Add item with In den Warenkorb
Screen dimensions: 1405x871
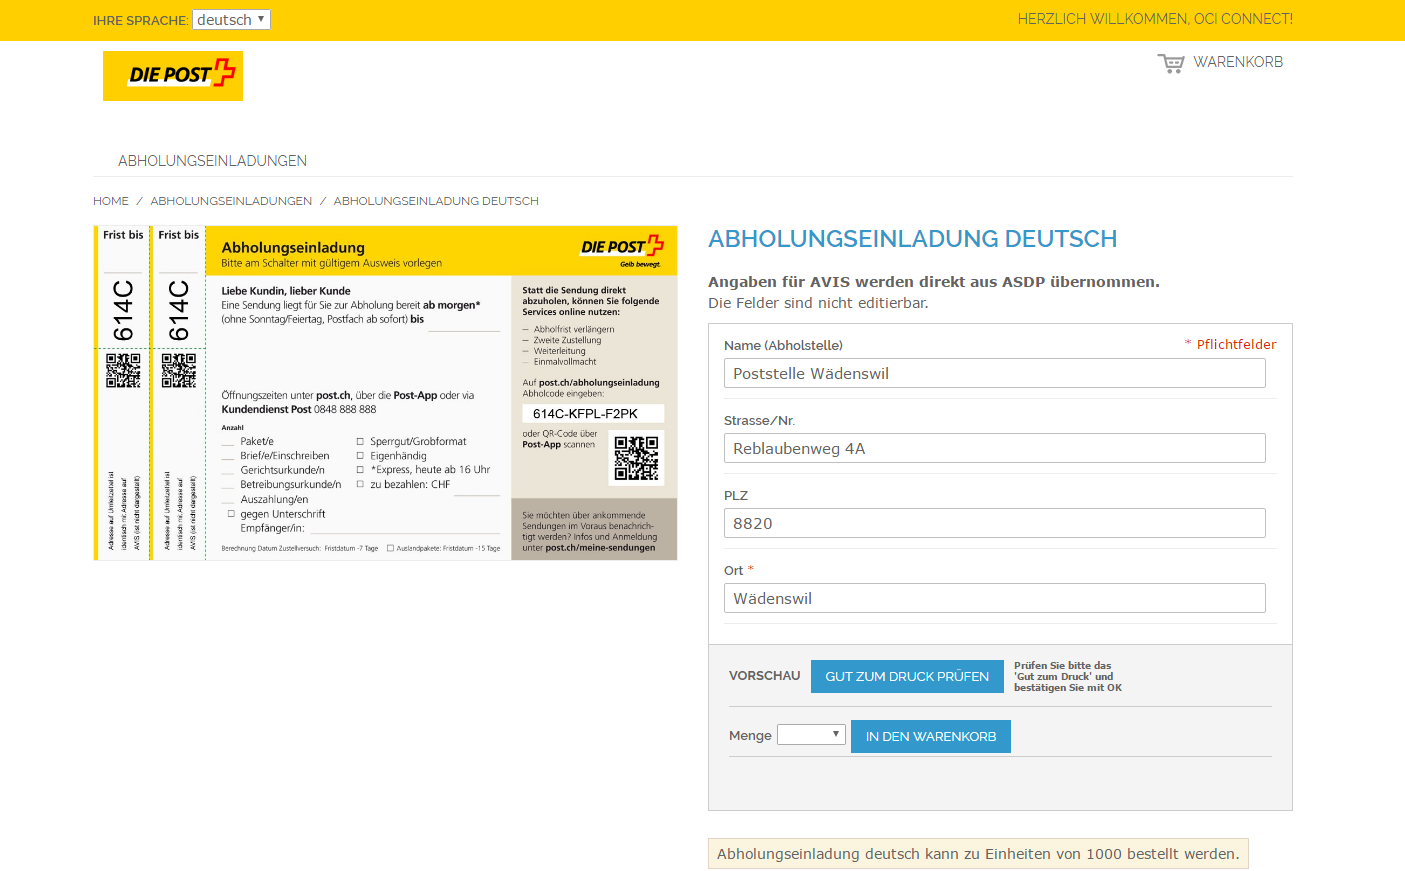(x=931, y=737)
